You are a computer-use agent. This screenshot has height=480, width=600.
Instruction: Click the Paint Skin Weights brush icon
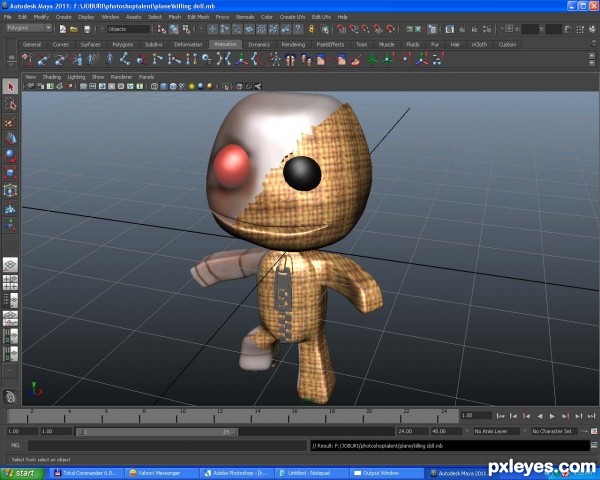click(x=356, y=59)
